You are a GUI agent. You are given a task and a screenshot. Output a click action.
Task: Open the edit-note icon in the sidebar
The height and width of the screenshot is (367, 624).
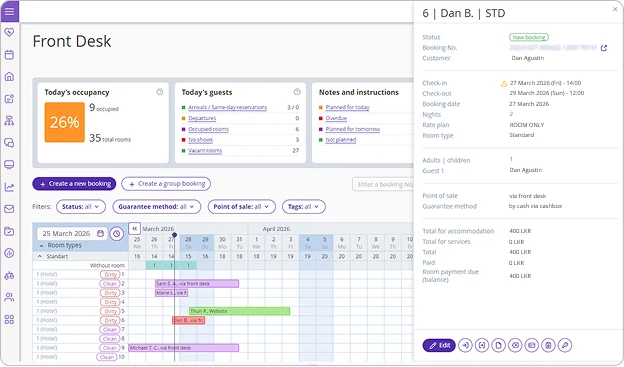[x=9, y=99]
